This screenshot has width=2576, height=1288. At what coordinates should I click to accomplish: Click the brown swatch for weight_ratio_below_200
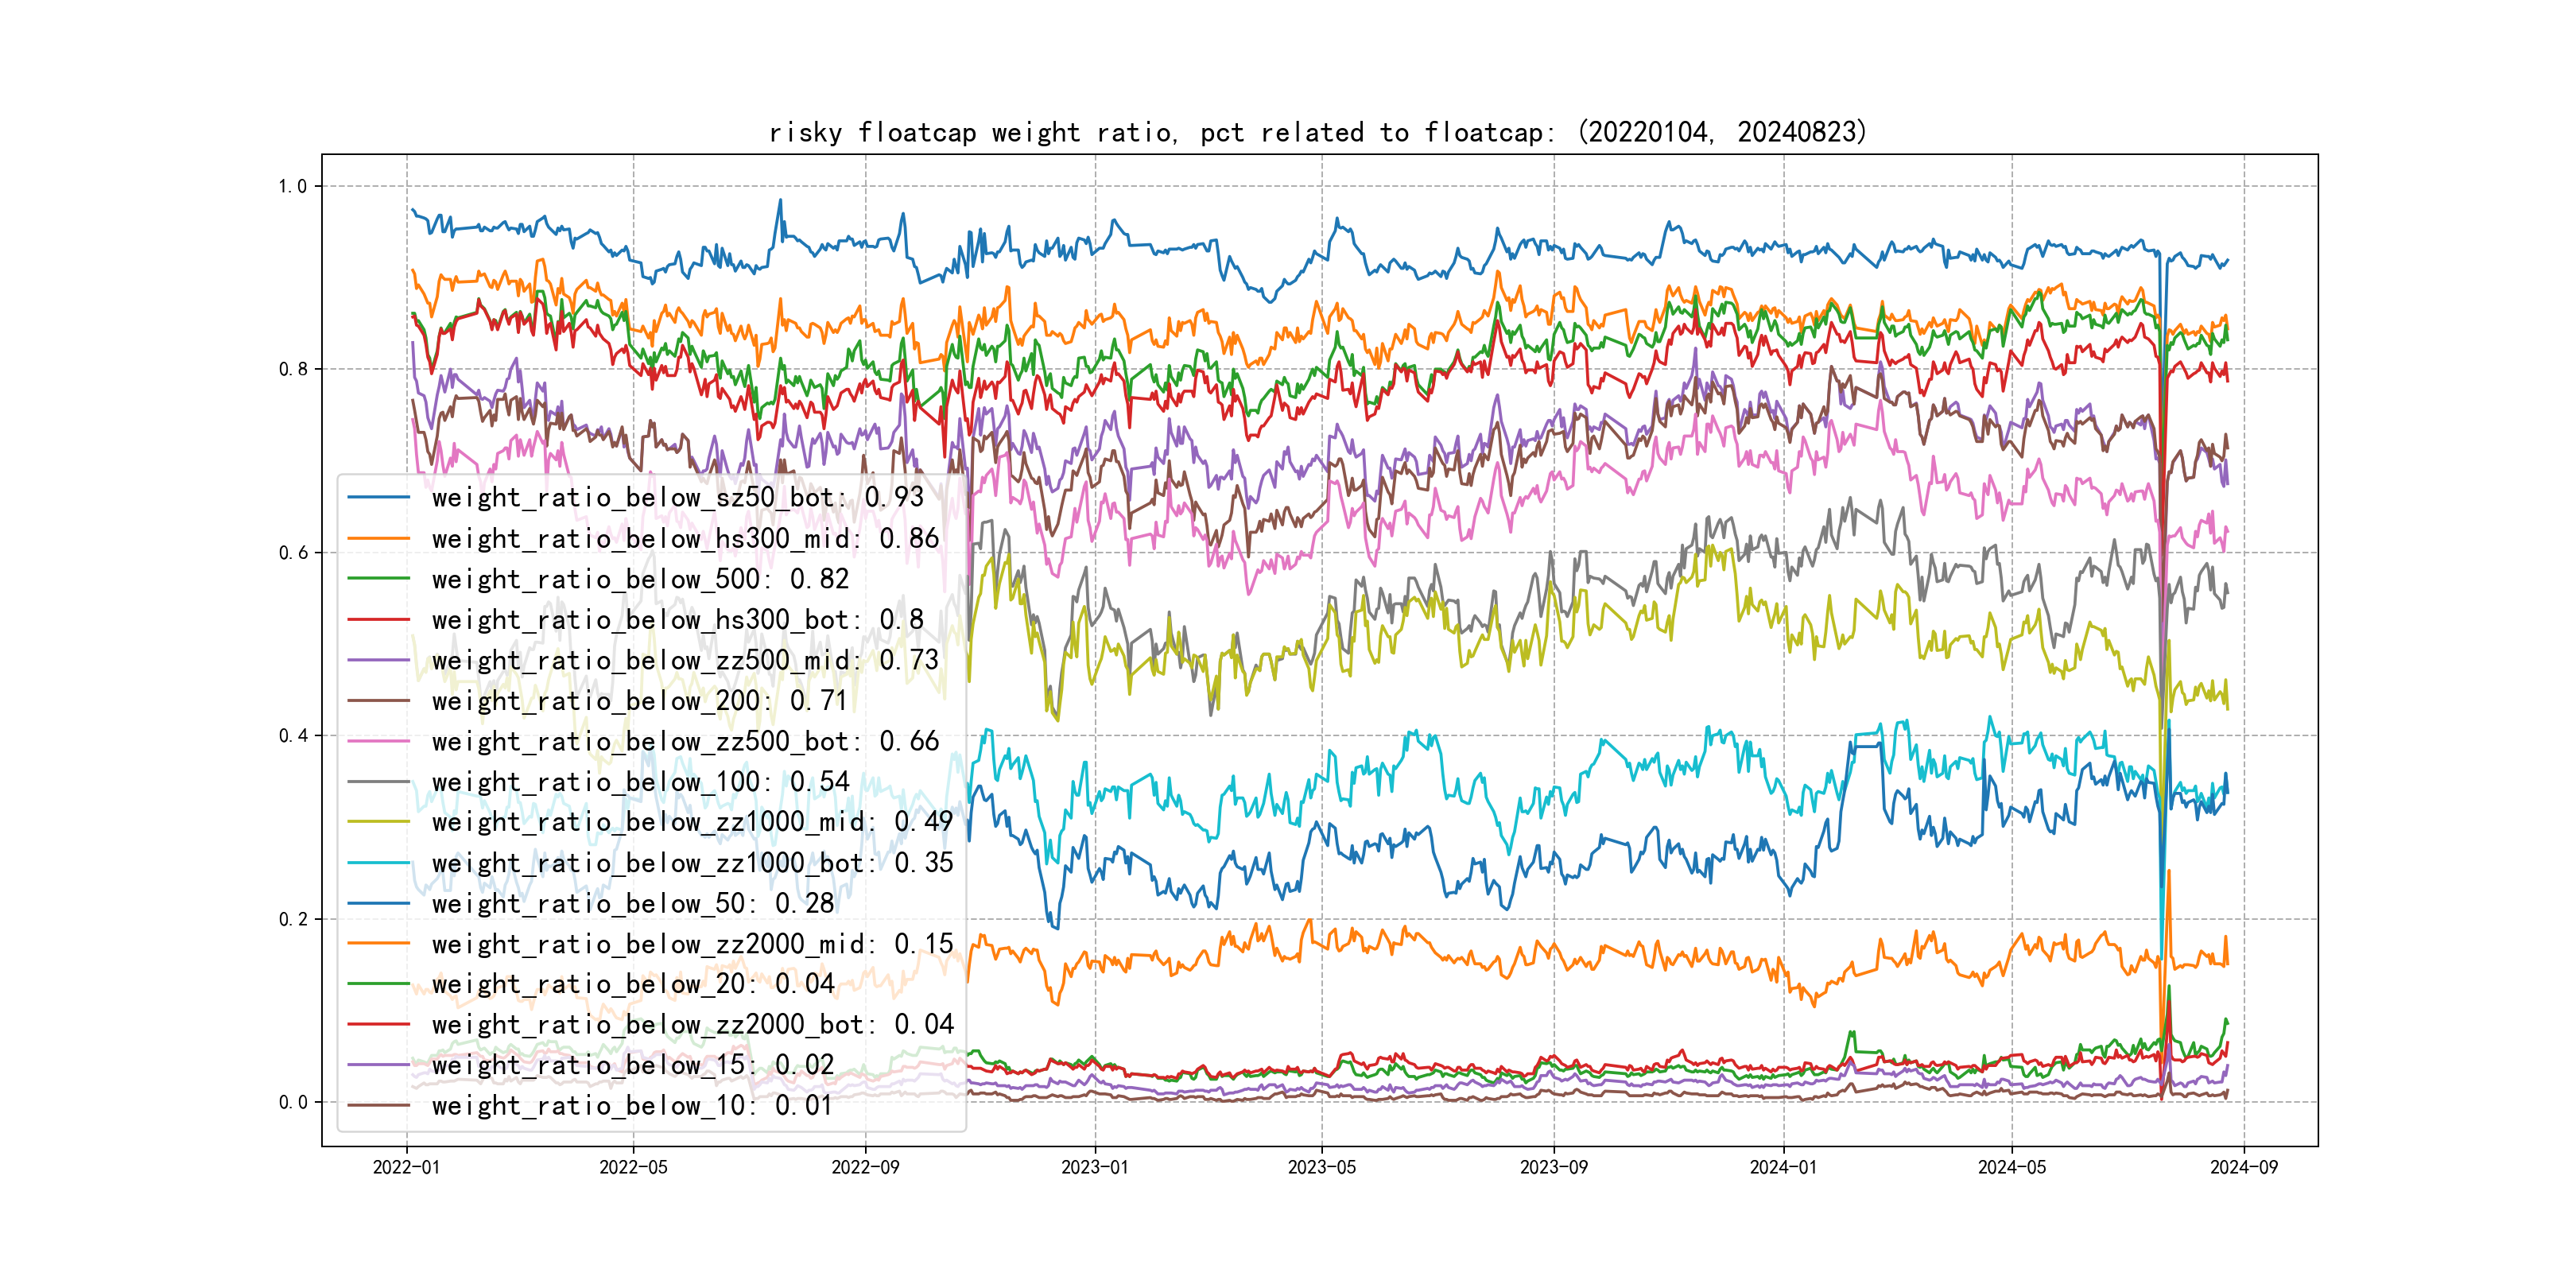click(x=378, y=701)
